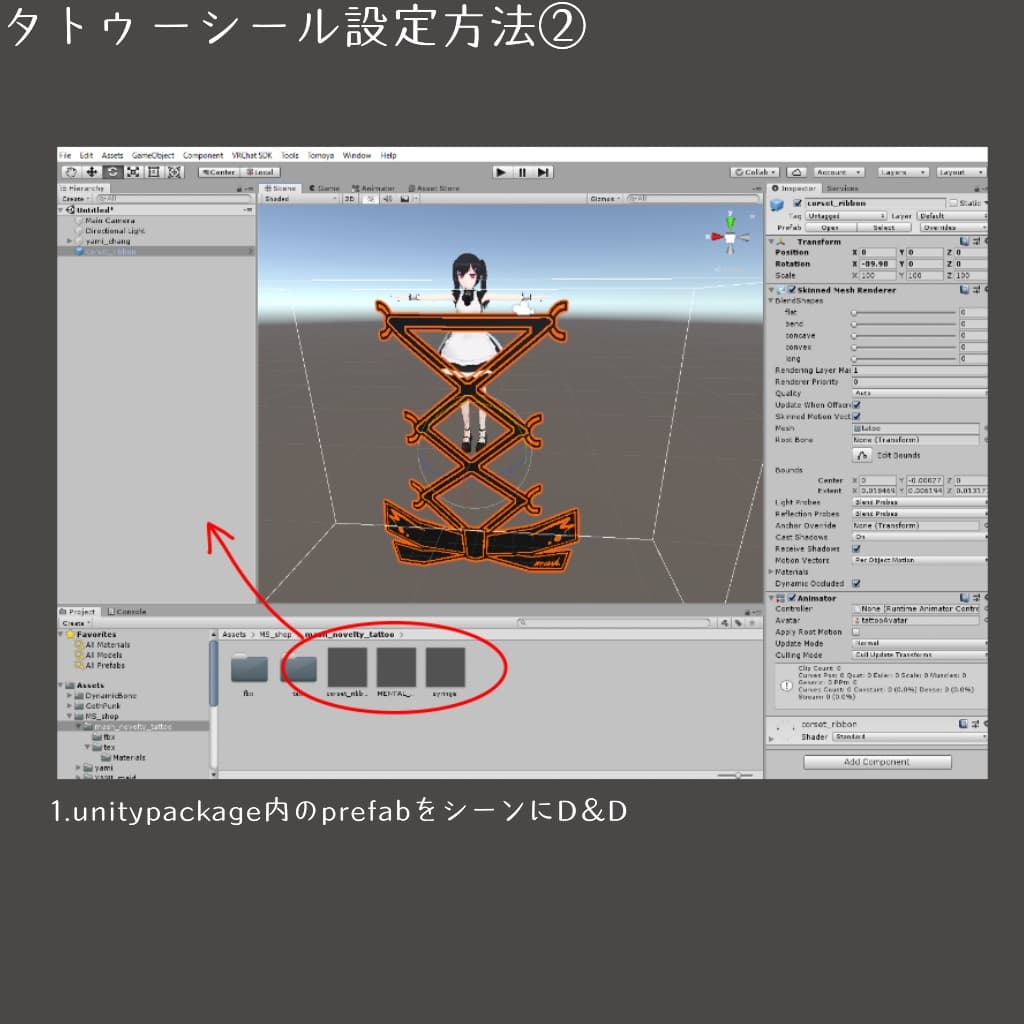This screenshot has height=1024, width=1024.
Task: Toggle the Update When Offscreen checkbox
Action: point(857,404)
